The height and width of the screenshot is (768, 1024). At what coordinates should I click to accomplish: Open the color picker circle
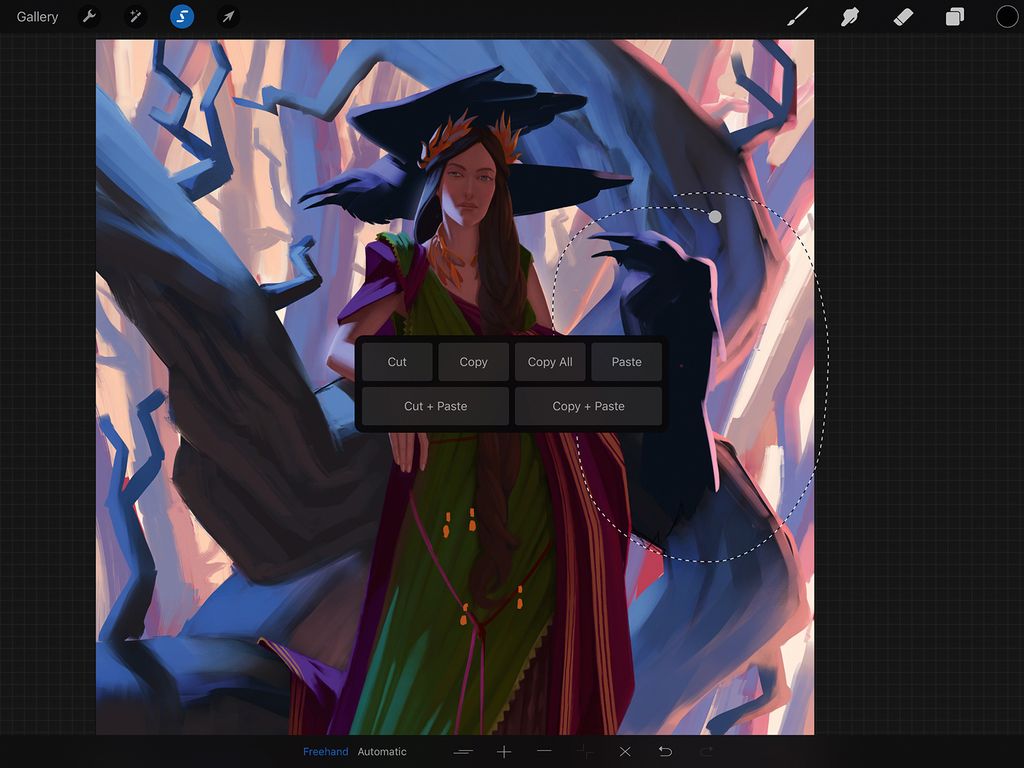coord(1005,16)
